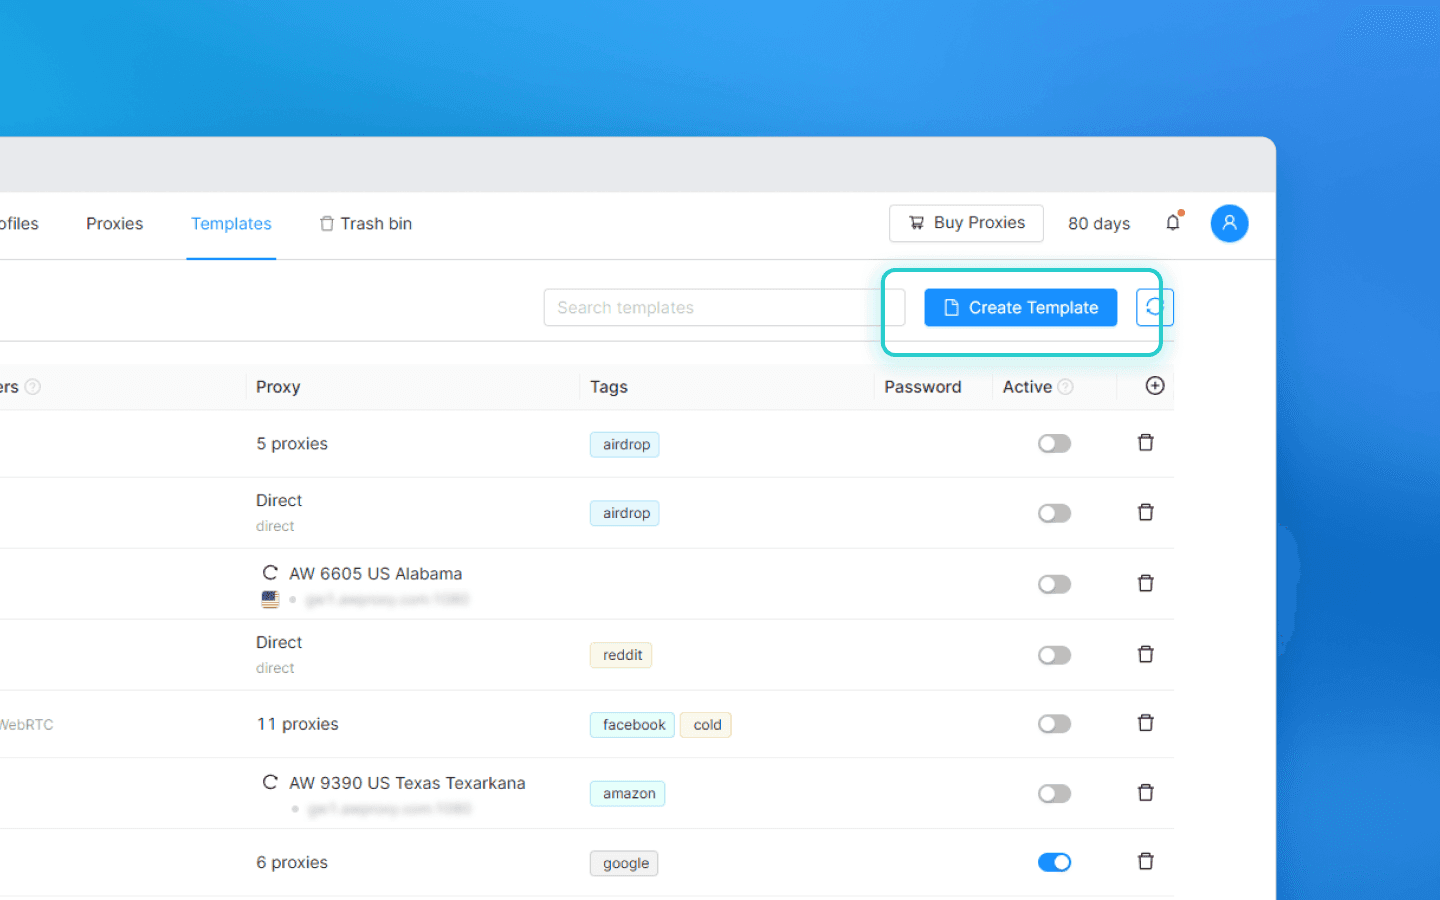The width and height of the screenshot is (1440, 900).
Task: Delete the reddit tagged template
Action: point(1146,655)
